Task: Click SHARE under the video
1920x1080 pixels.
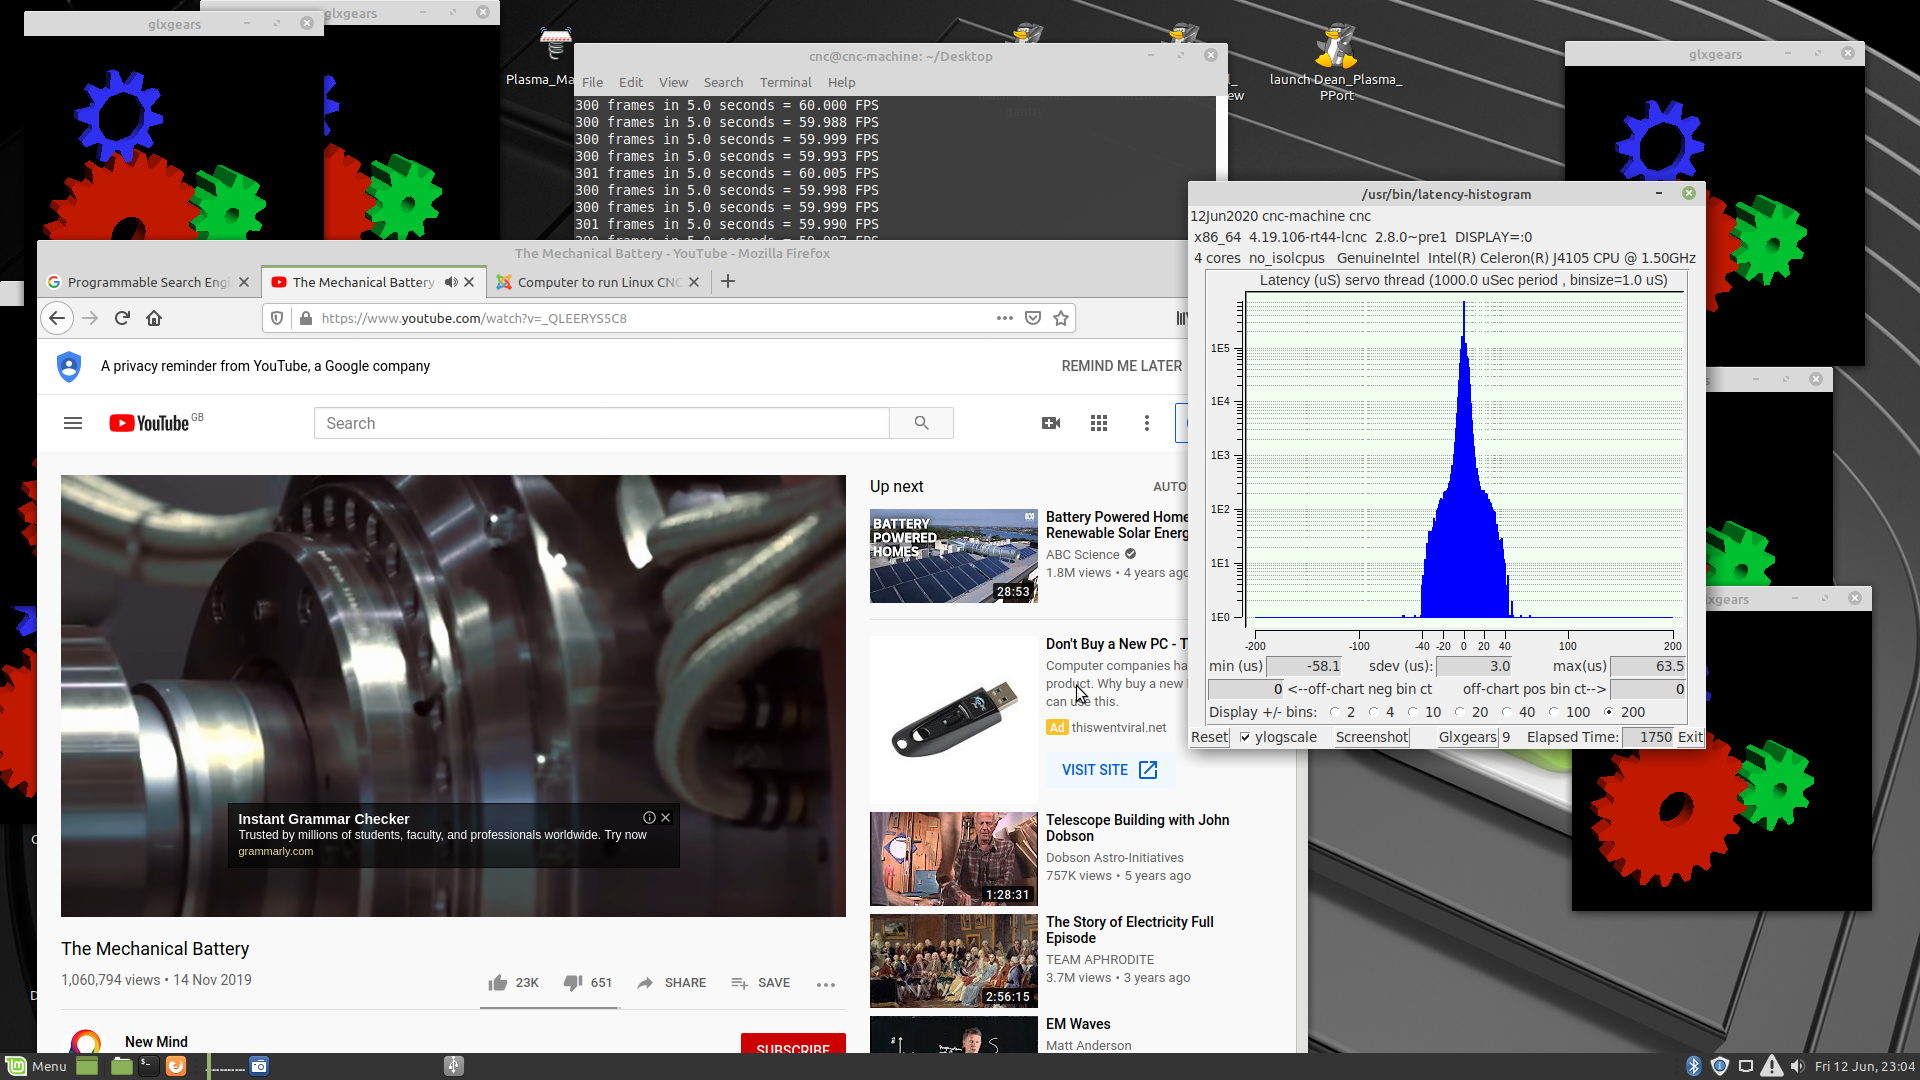Action: [x=671, y=983]
